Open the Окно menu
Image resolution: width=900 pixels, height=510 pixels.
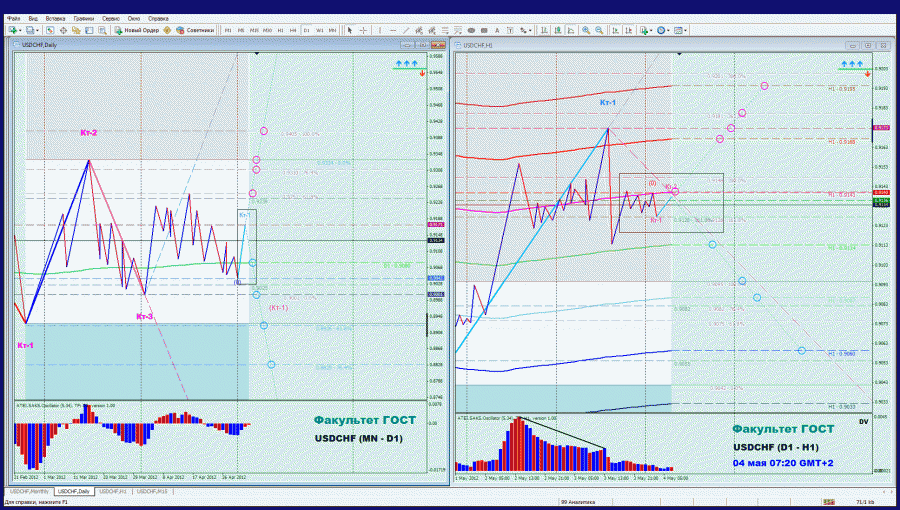pos(134,18)
